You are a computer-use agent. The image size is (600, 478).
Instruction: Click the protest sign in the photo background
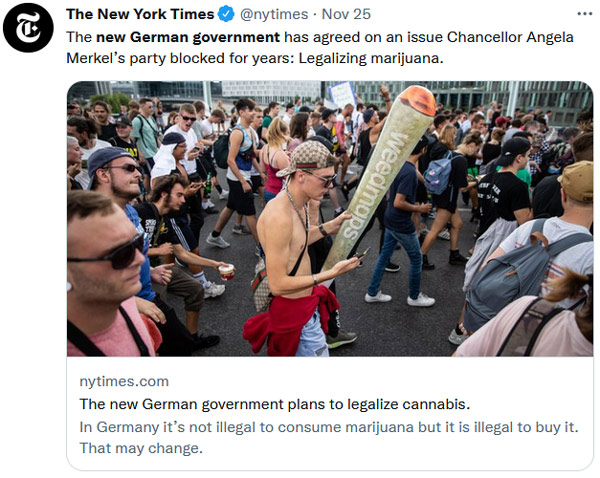(342, 95)
